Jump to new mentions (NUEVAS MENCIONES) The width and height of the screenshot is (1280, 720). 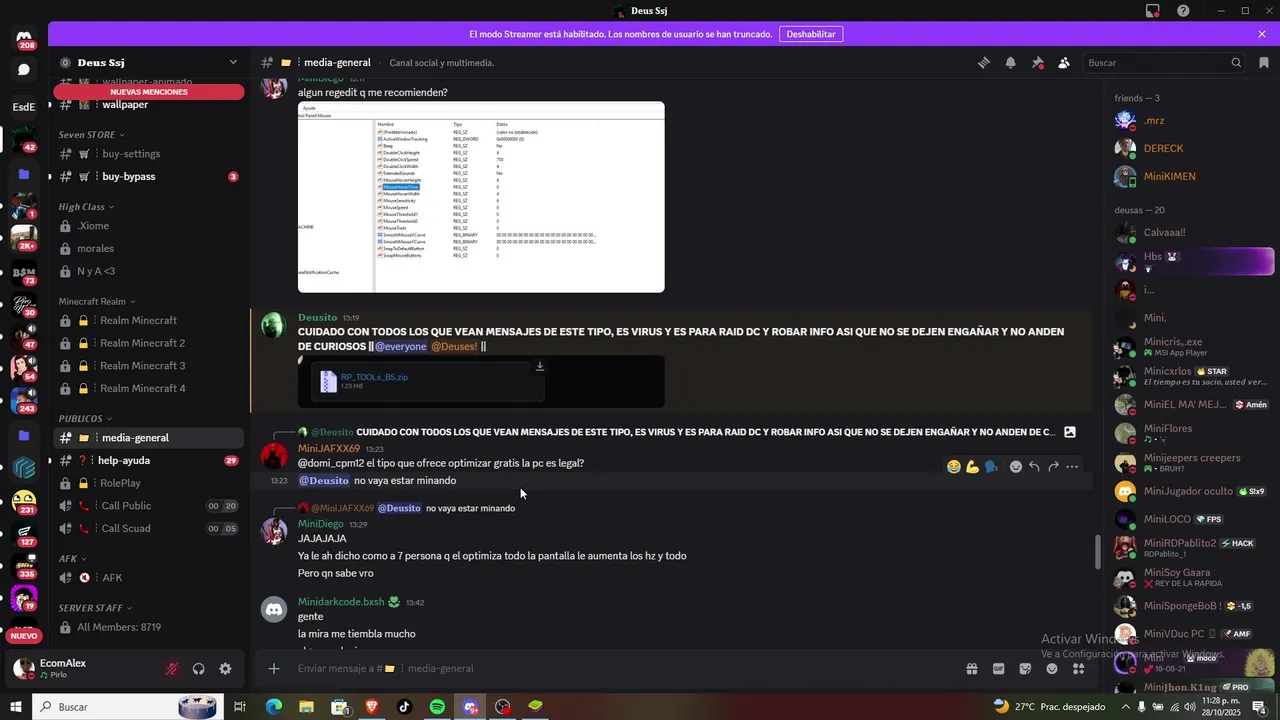149,92
